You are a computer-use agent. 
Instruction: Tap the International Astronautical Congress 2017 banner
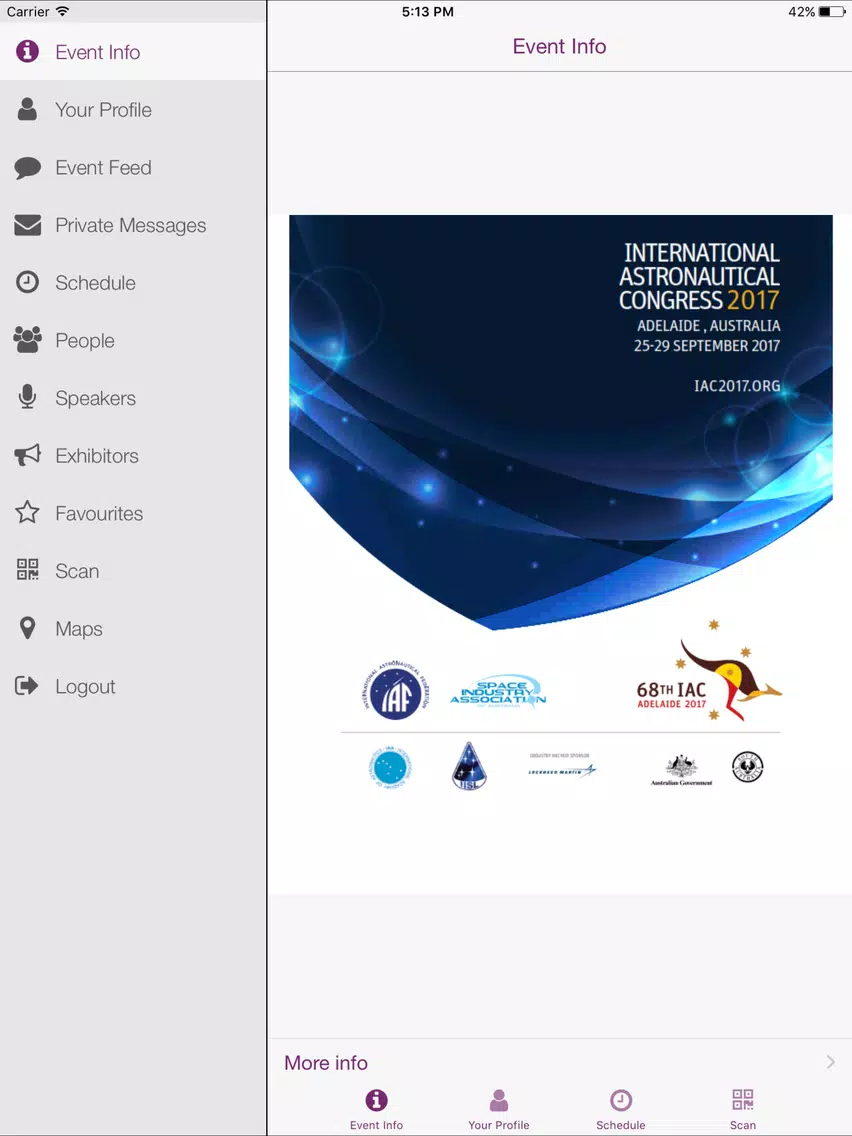tap(561, 422)
